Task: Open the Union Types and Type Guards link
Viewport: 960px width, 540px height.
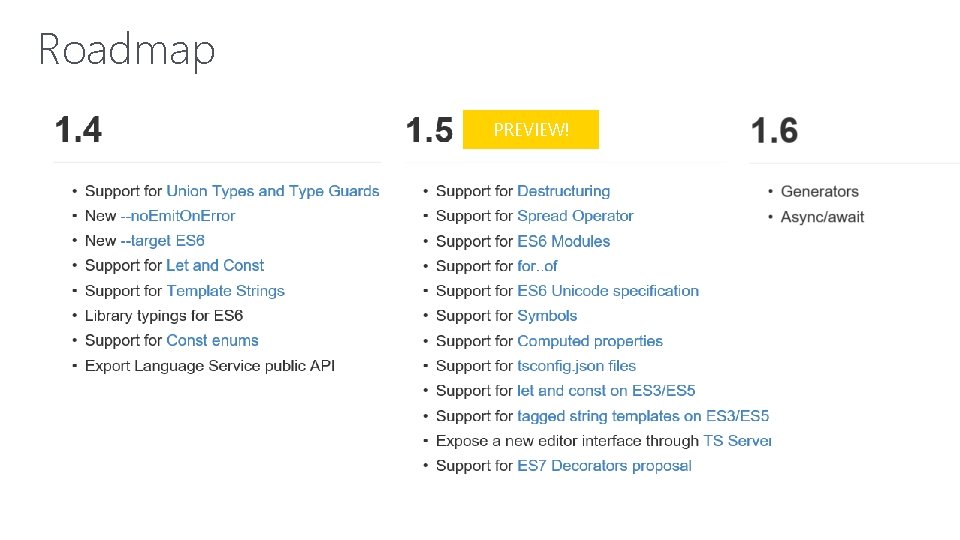Action: (x=272, y=191)
